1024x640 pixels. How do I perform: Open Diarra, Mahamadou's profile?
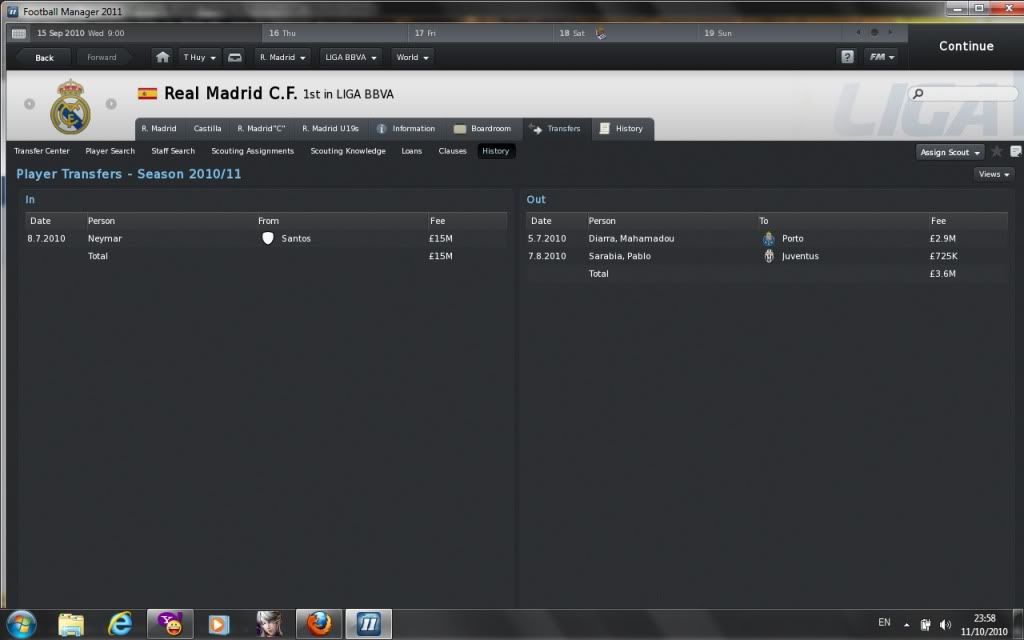(x=632, y=238)
